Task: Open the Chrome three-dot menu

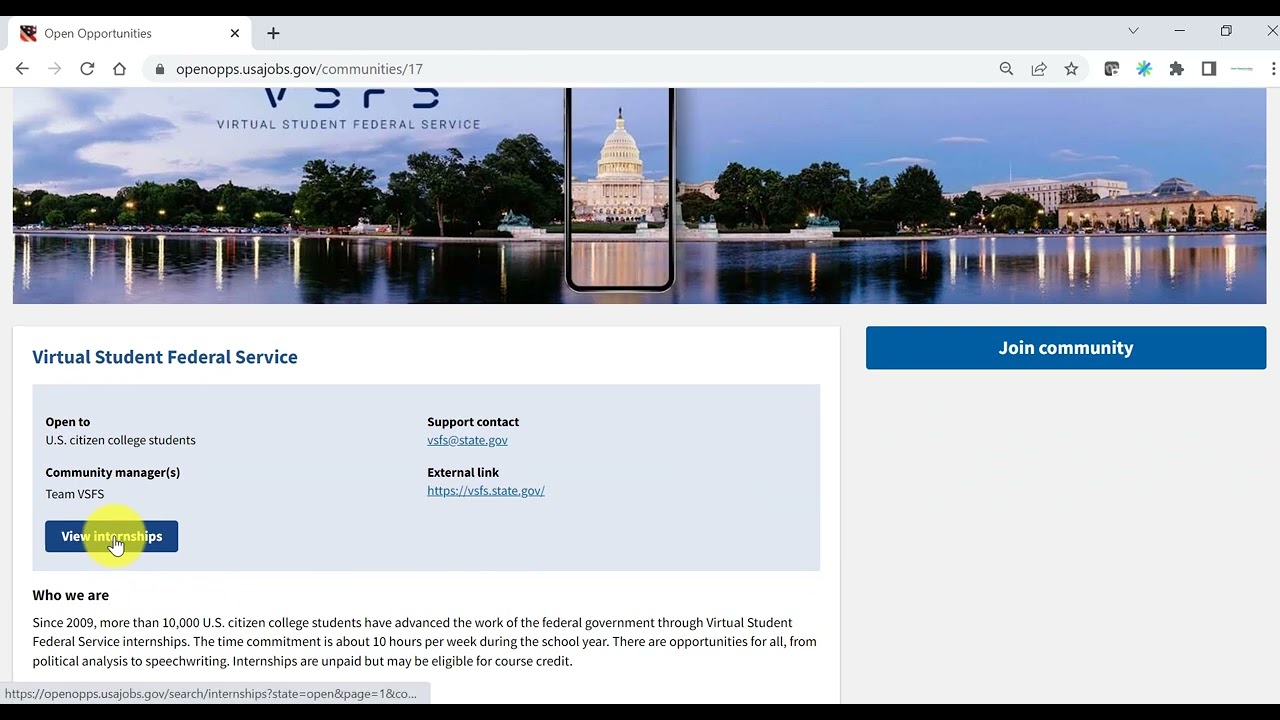Action: coord(1273,69)
